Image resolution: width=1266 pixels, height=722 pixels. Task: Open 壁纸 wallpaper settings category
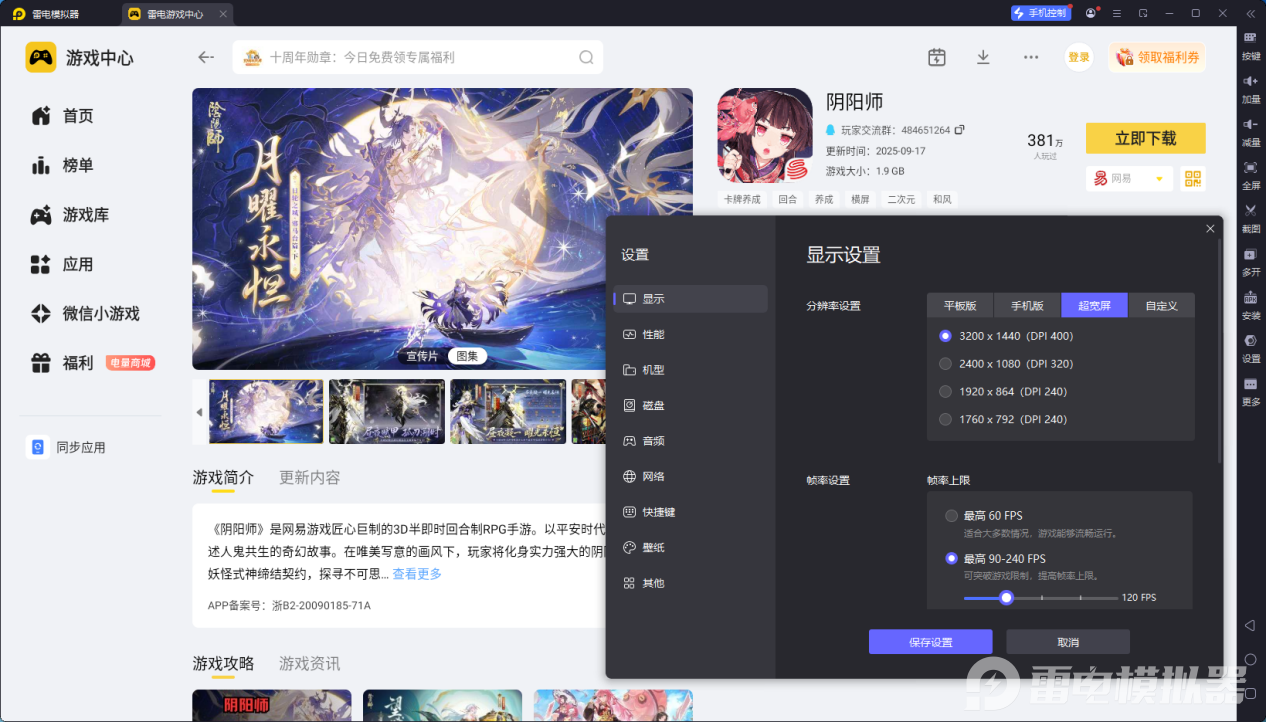(691, 547)
